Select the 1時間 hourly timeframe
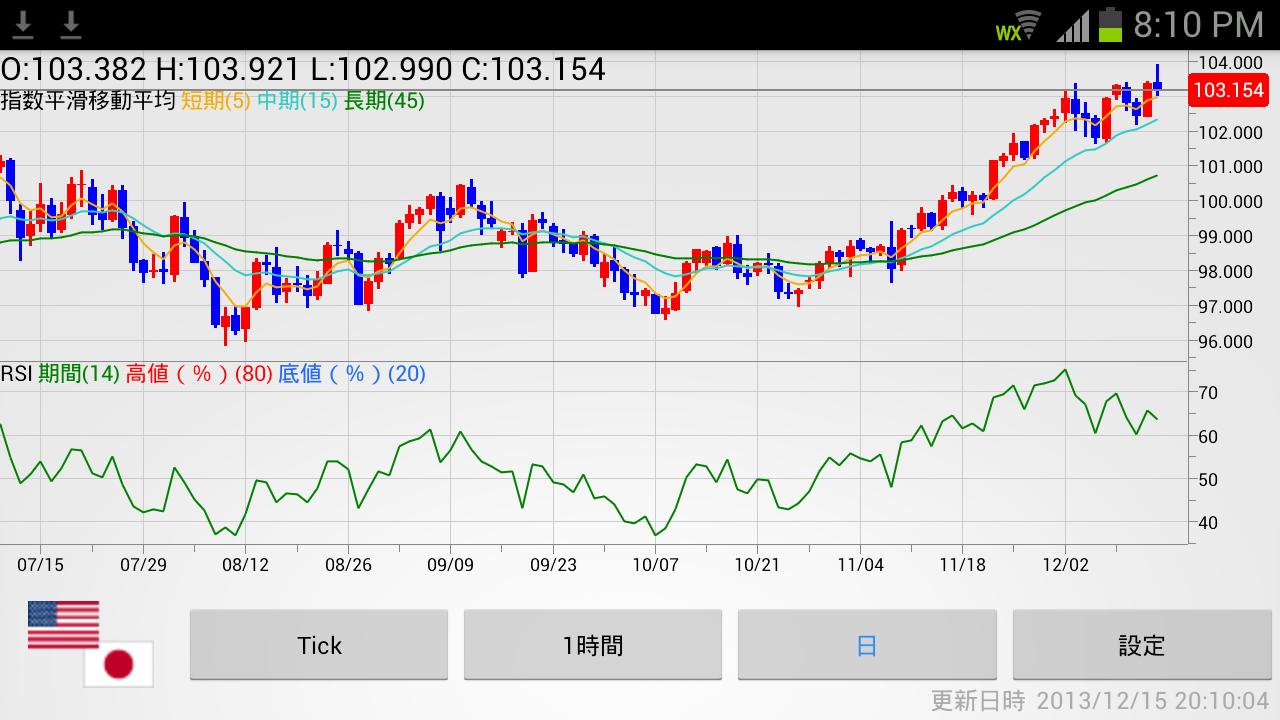 (593, 645)
